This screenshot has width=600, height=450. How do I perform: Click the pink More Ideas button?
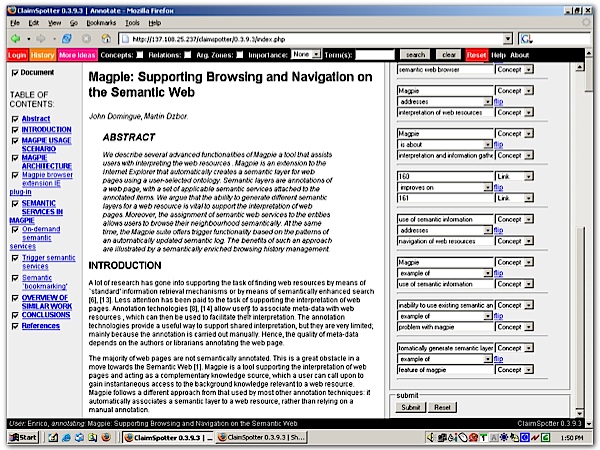[x=77, y=55]
